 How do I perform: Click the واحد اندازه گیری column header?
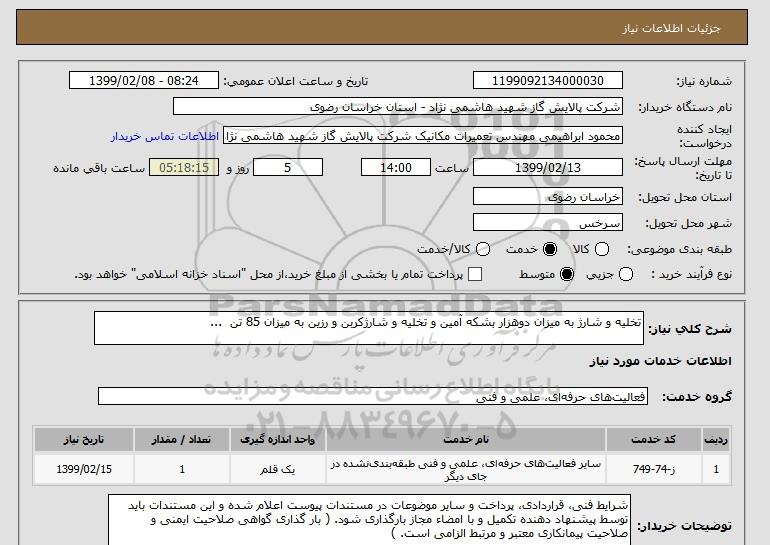point(277,439)
